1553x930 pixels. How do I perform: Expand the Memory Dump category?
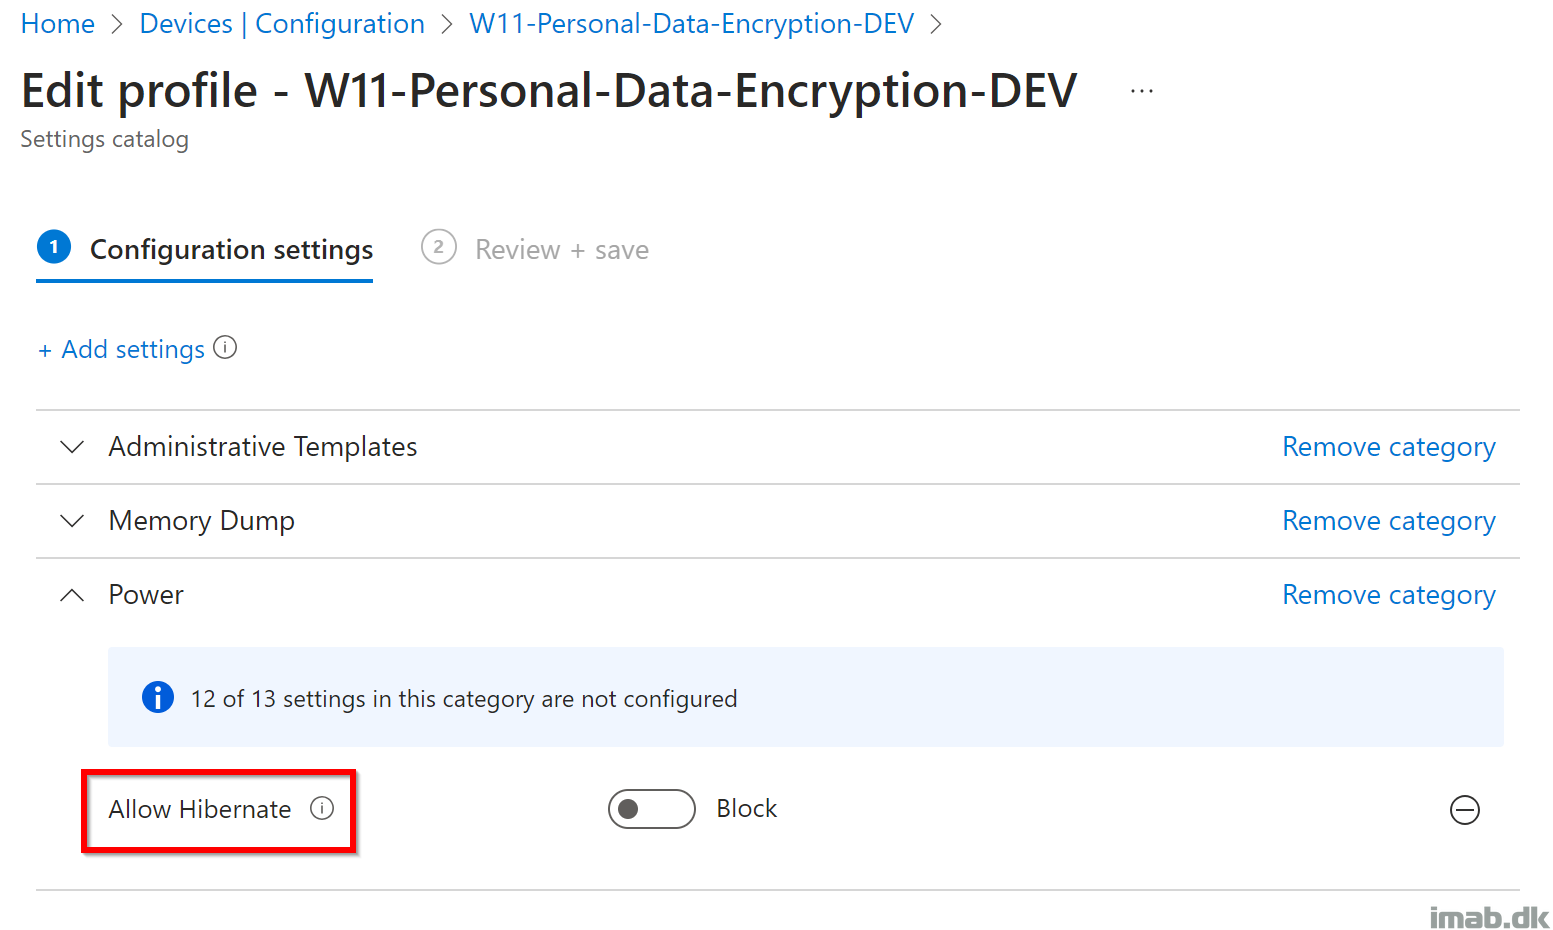coord(72,521)
